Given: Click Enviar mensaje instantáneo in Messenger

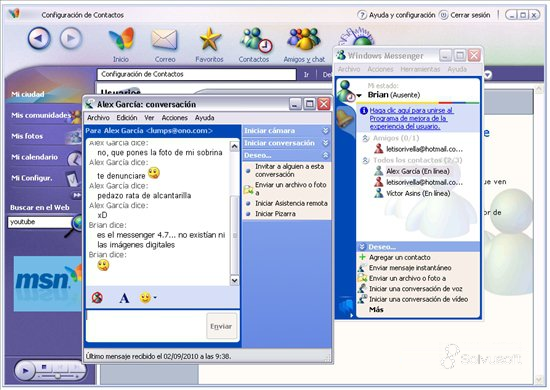Looking at the screenshot, I should 410,268.
